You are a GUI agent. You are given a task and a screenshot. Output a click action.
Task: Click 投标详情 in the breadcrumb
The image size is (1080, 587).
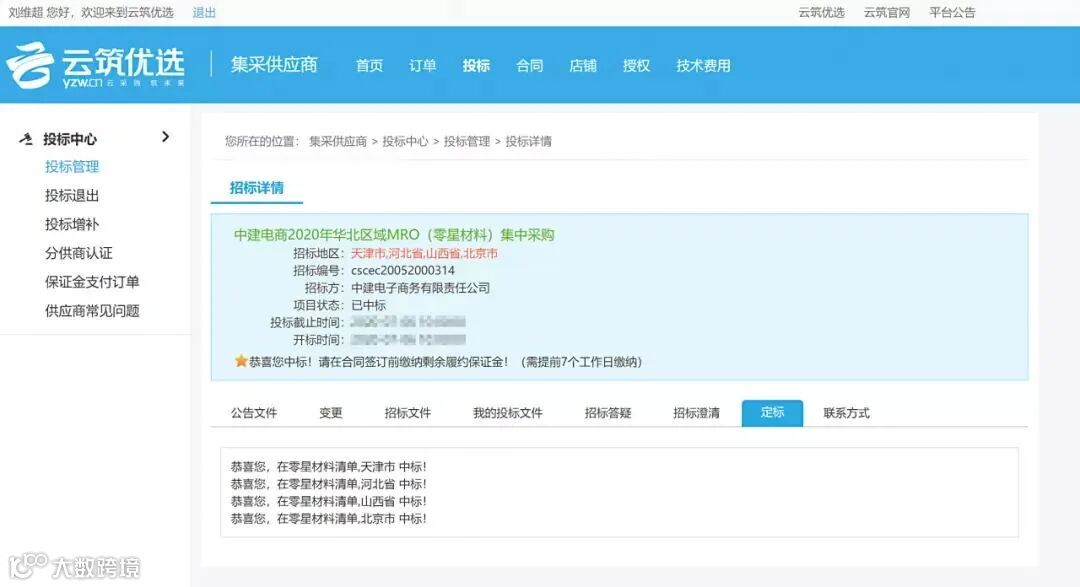[528, 141]
